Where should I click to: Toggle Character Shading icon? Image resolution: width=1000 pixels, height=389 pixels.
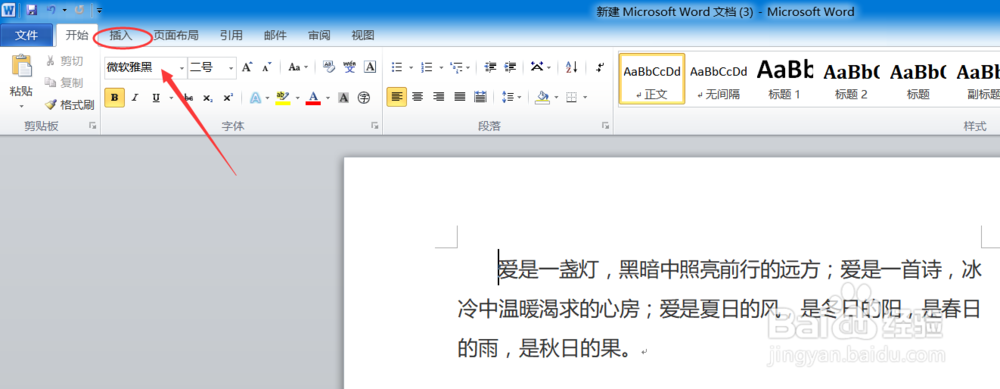(x=343, y=98)
